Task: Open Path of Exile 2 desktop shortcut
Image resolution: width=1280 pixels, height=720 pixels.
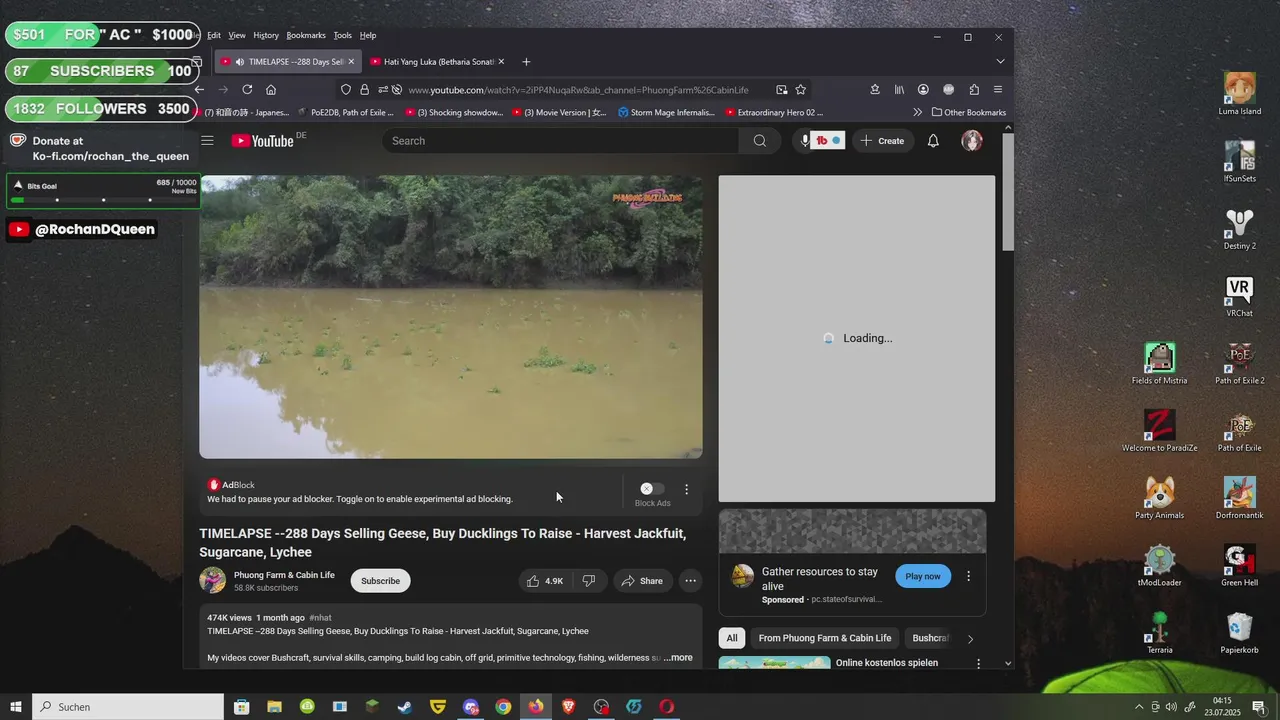Action: coord(1239,364)
